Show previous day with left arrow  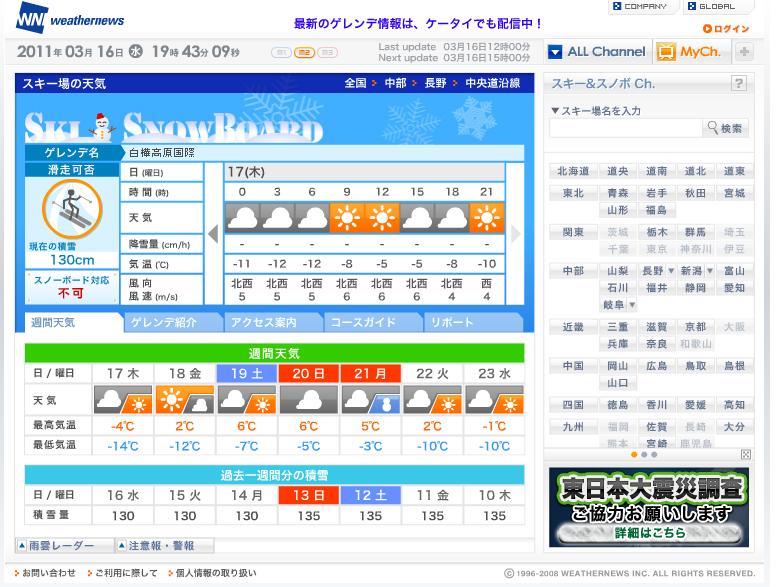point(213,233)
